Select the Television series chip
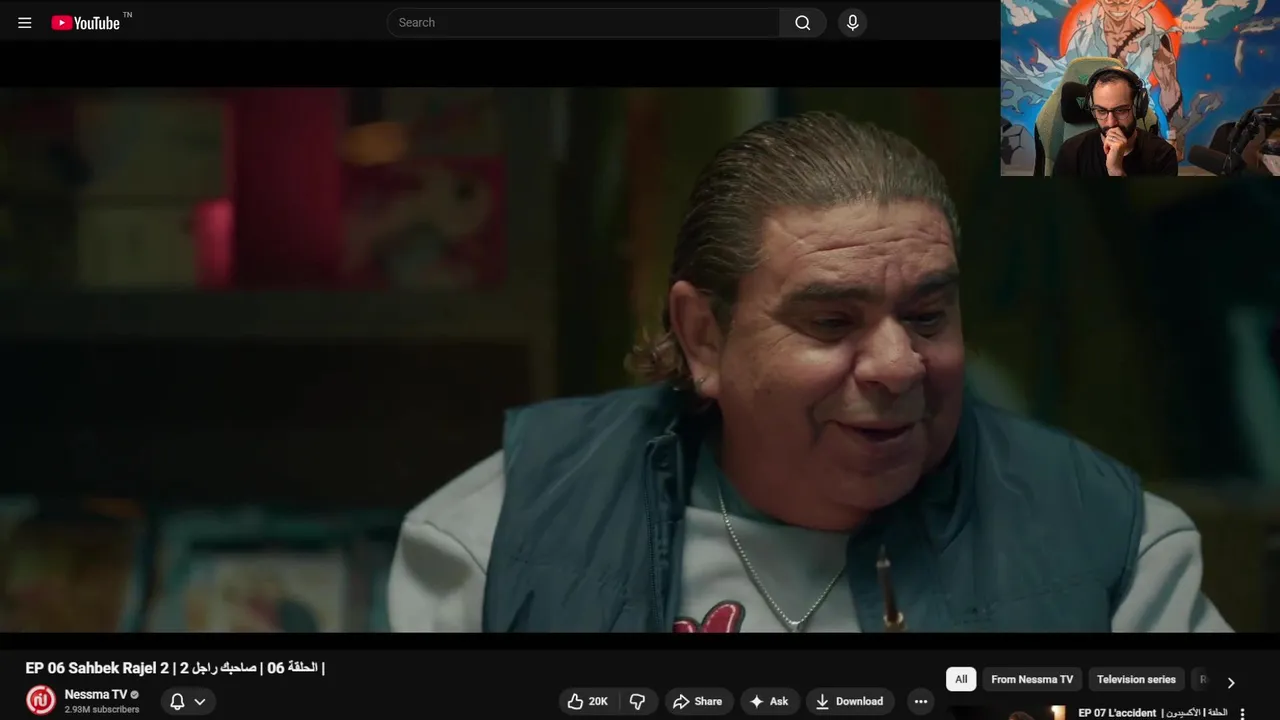Screen dimensions: 1280x720 [1136, 679]
